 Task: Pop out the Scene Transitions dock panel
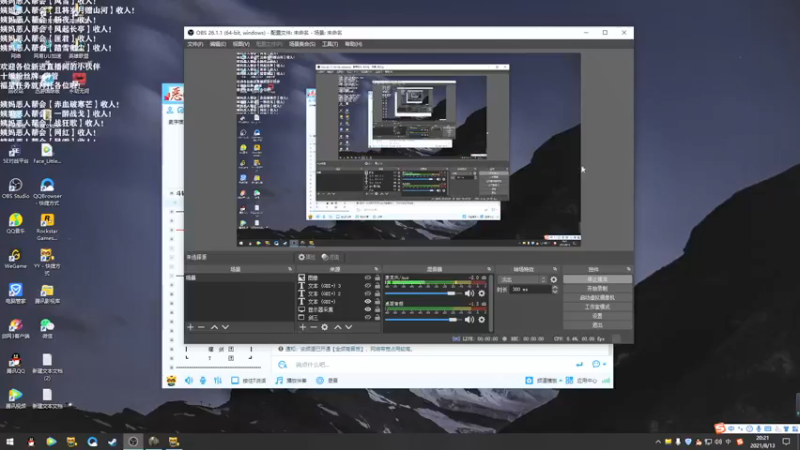[x=555, y=269]
